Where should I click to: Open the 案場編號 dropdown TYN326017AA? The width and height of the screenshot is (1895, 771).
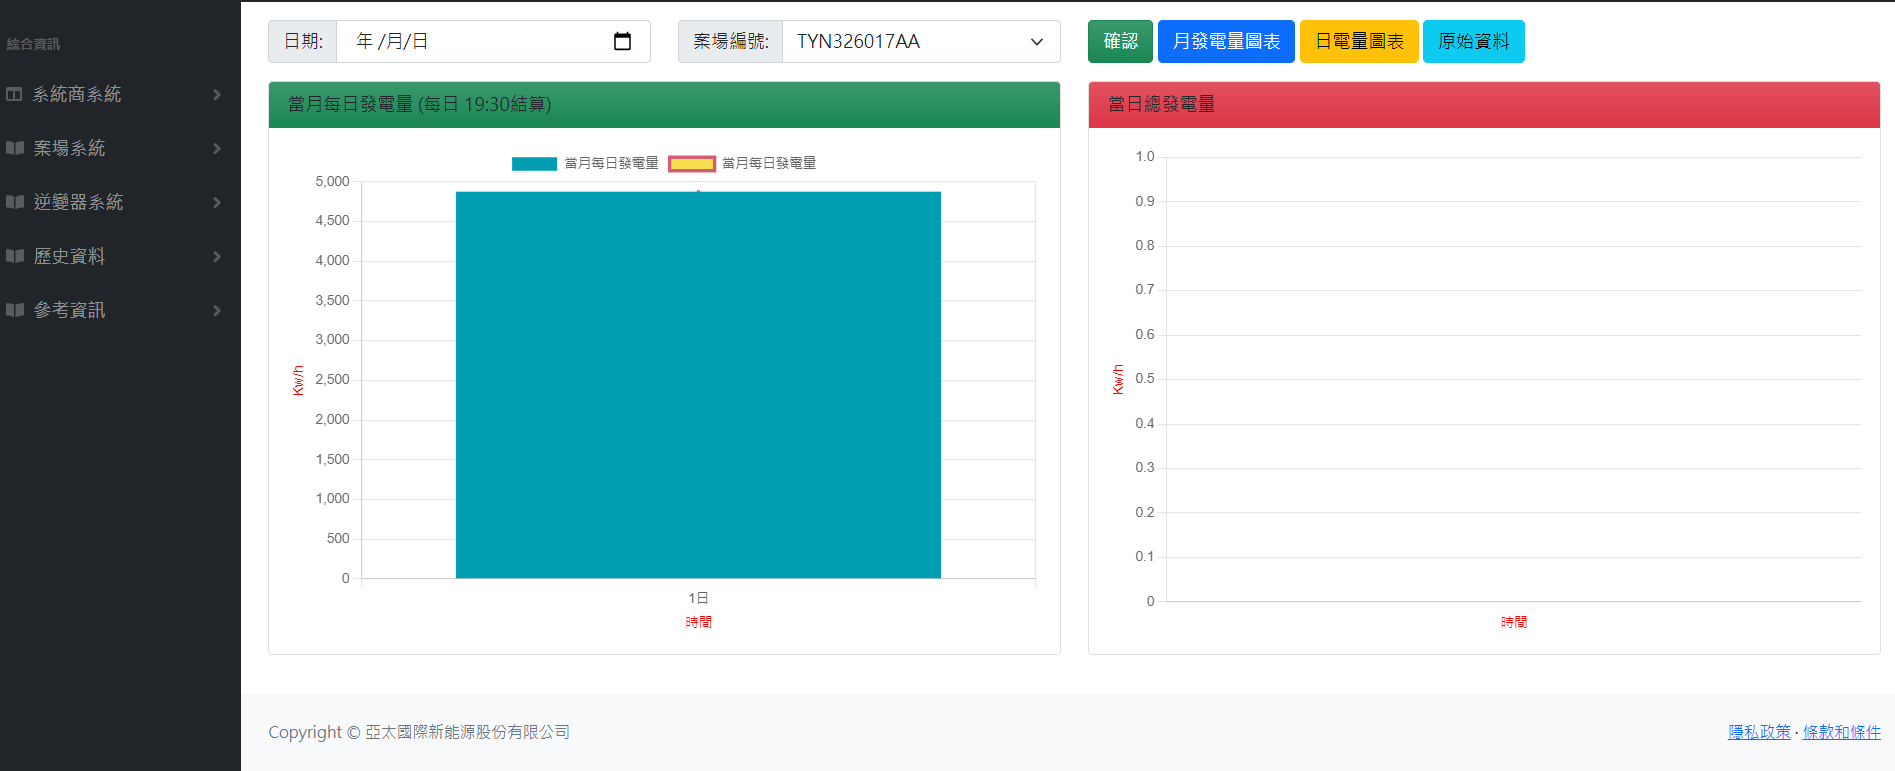(920, 41)
